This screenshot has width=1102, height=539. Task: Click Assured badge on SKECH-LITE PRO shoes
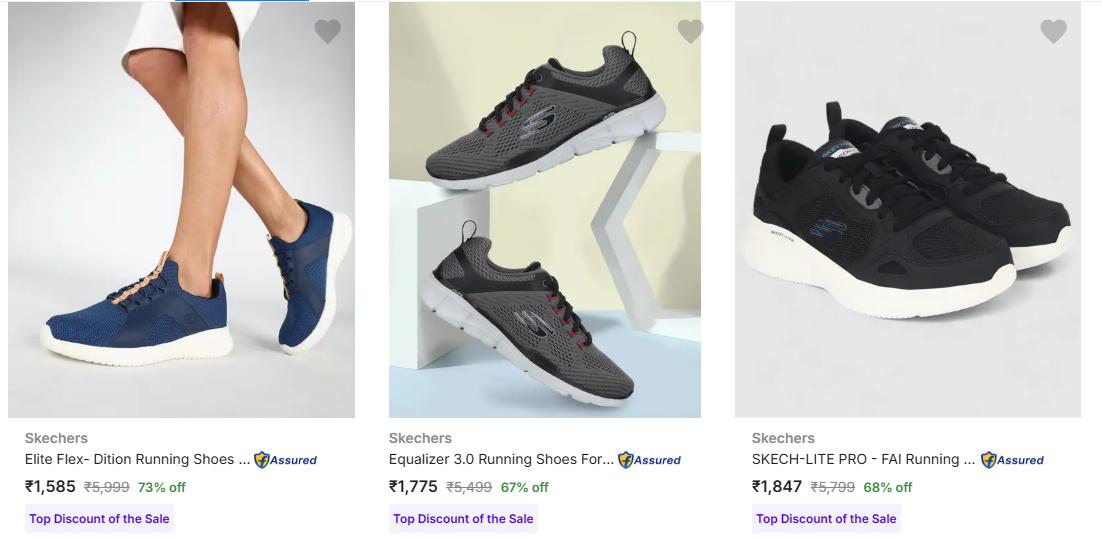1012,460
